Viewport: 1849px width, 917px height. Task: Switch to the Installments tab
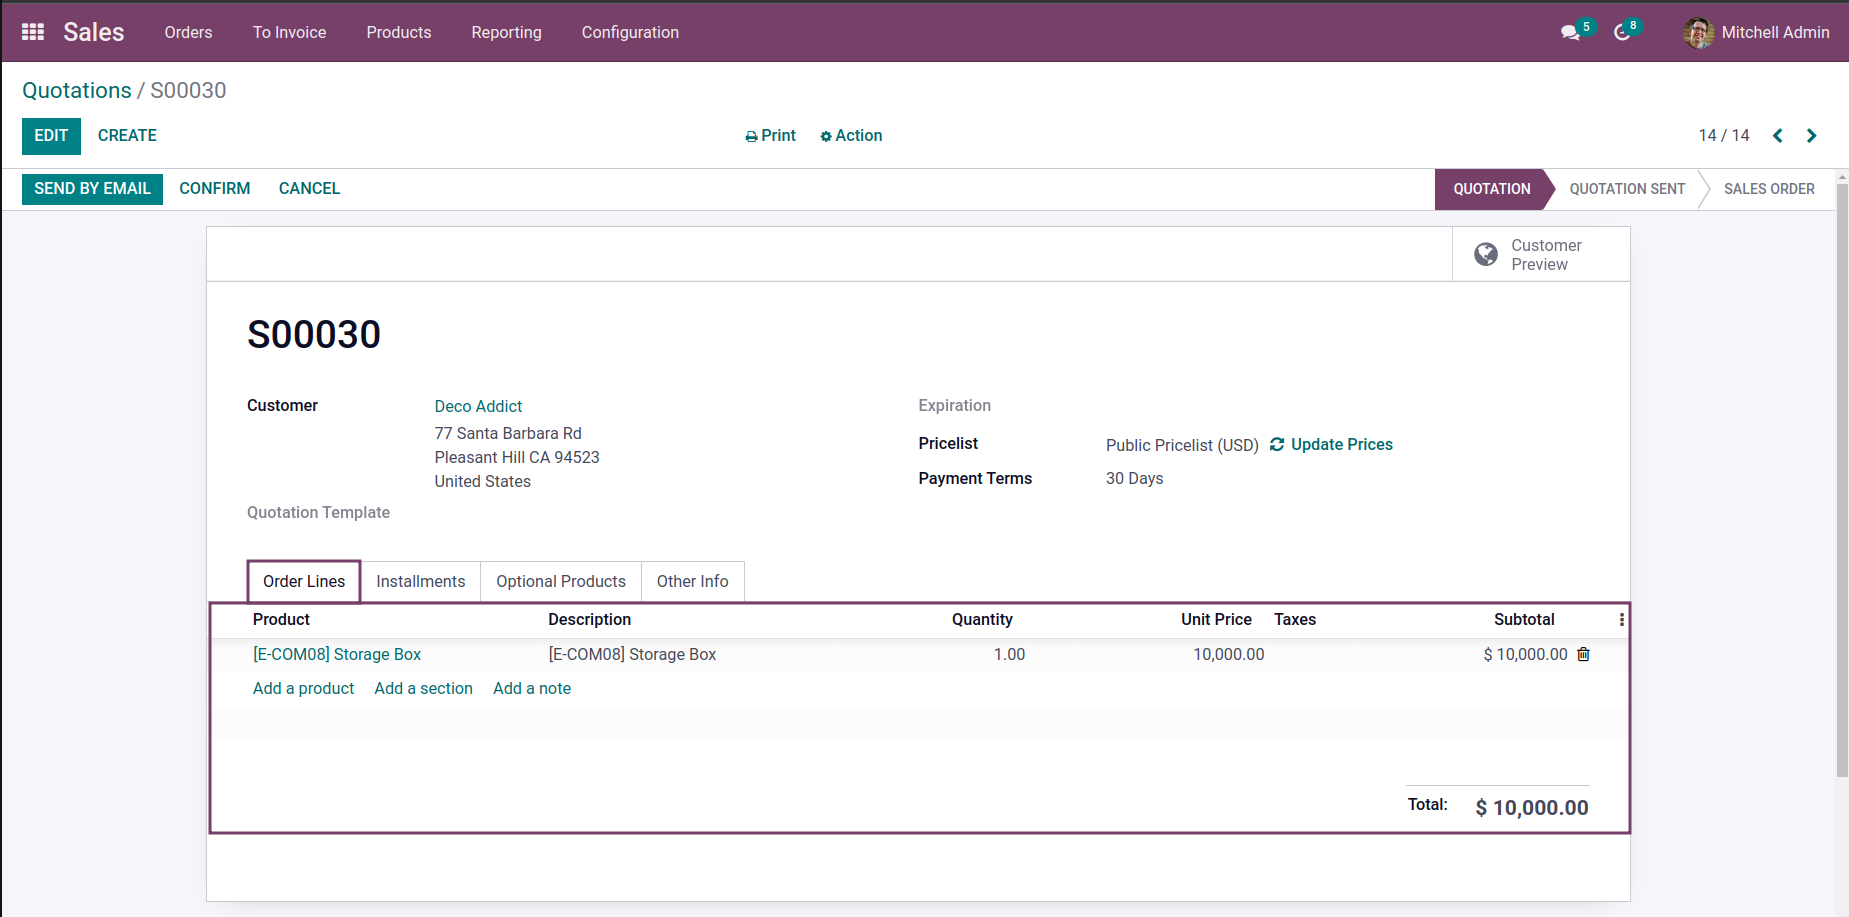(420, 581)
